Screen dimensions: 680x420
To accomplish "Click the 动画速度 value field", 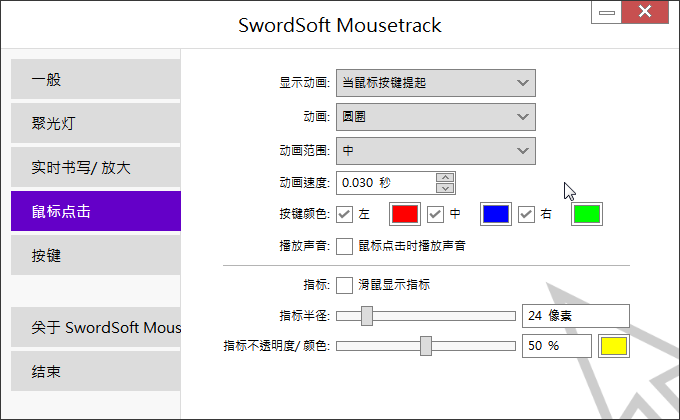I will tap(386, 183).
